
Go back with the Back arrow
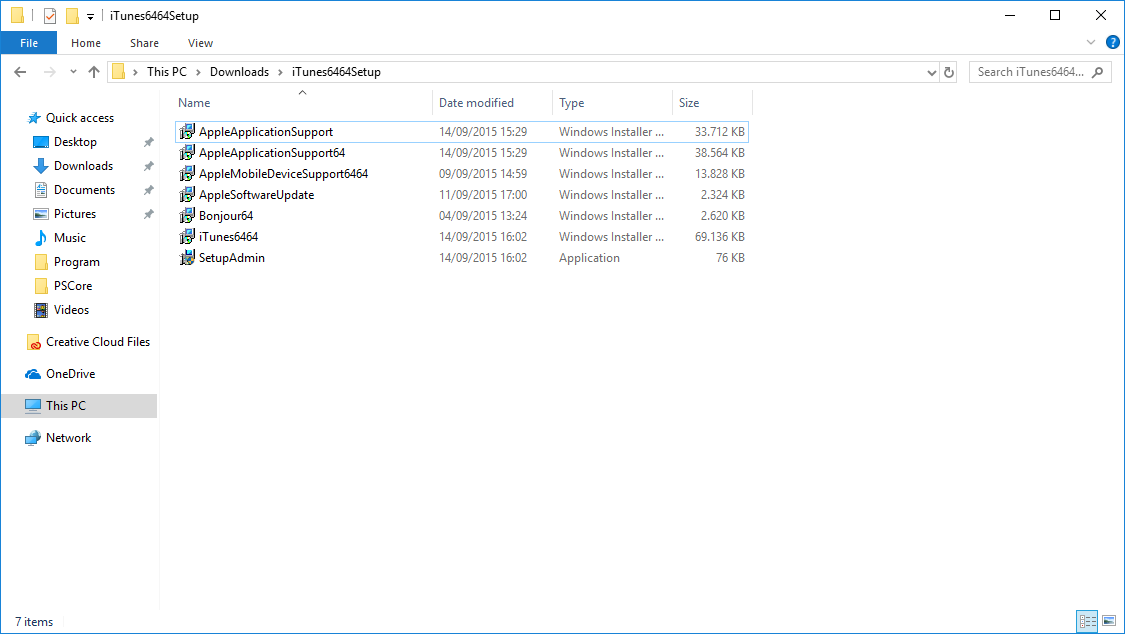[x=20, y=72]
